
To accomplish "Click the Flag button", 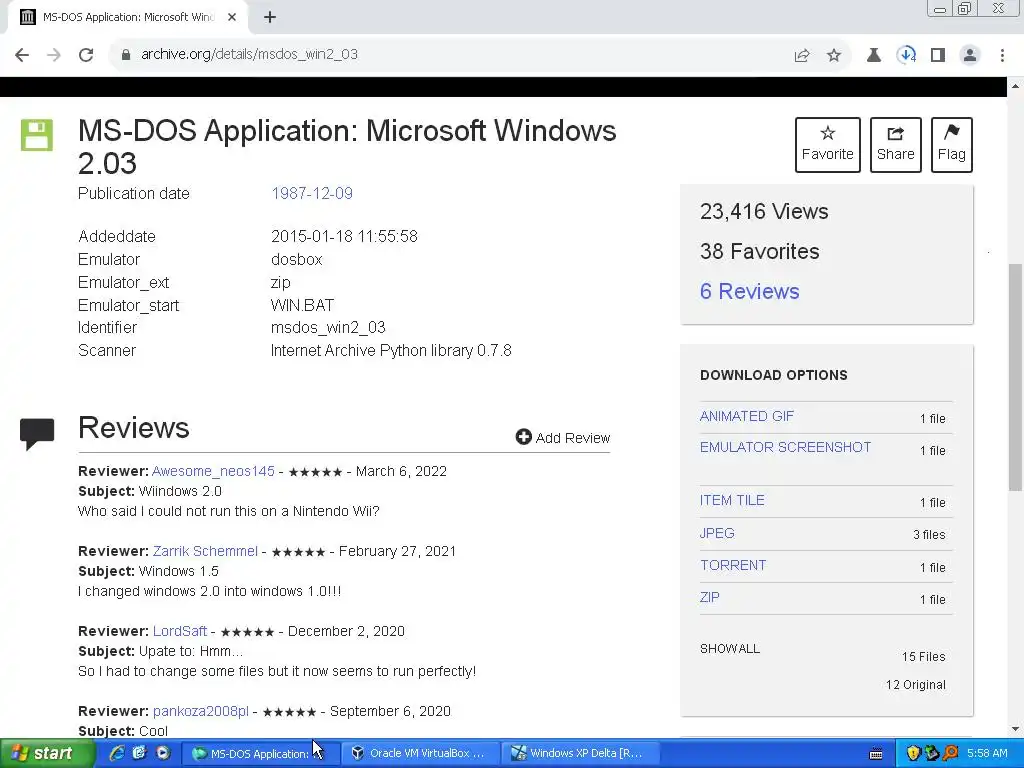I will (x=952, y=145).
